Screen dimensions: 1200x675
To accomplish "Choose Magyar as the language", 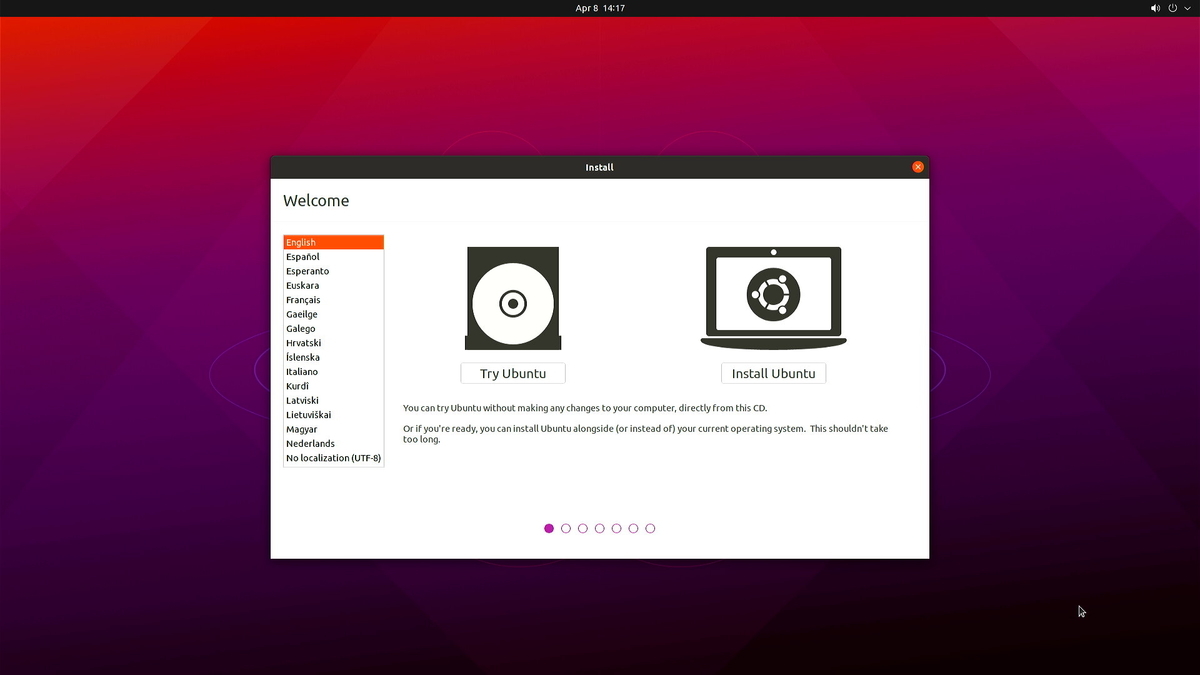I will [334, 429].
